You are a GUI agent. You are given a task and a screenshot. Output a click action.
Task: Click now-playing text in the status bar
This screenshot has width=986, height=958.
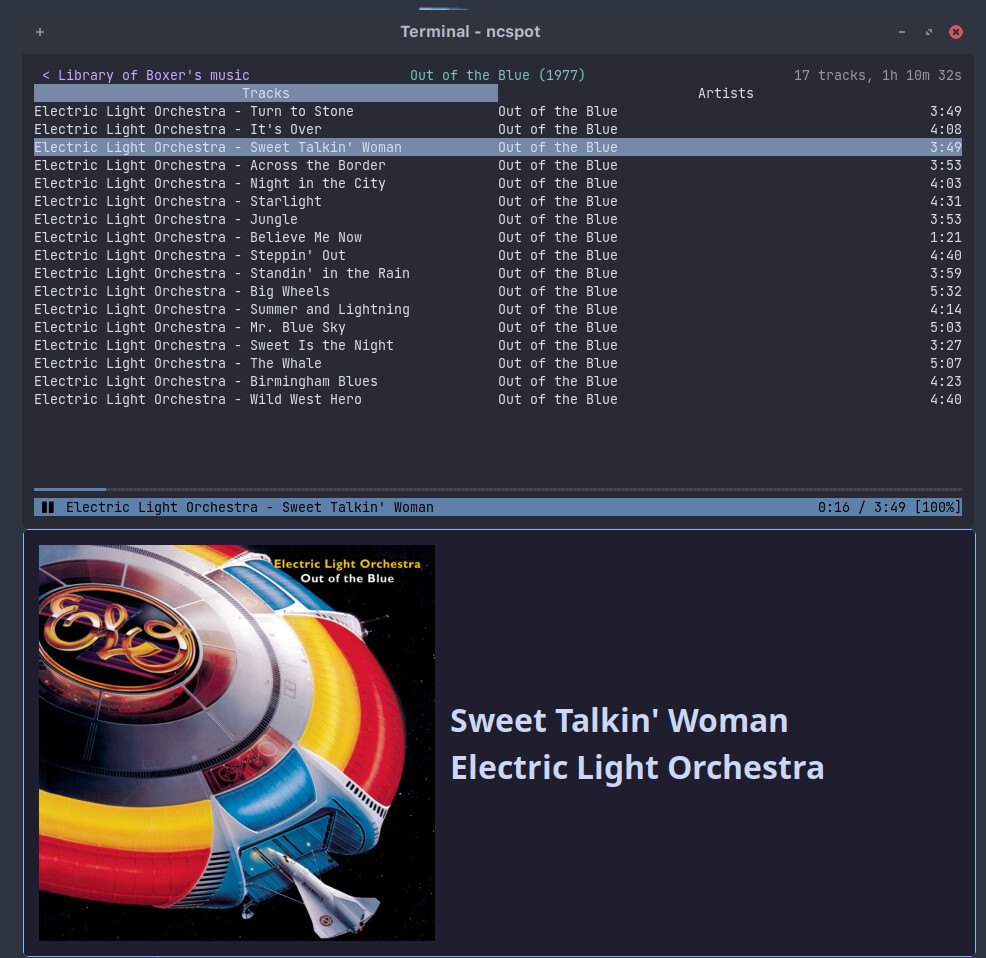click(250, 507)
